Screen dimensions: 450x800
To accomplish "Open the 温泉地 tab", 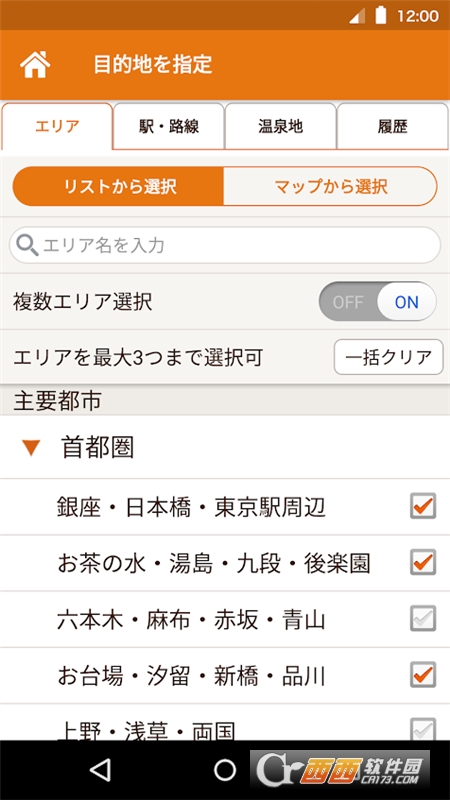I will pyautogui.click(x=281, y=126).
